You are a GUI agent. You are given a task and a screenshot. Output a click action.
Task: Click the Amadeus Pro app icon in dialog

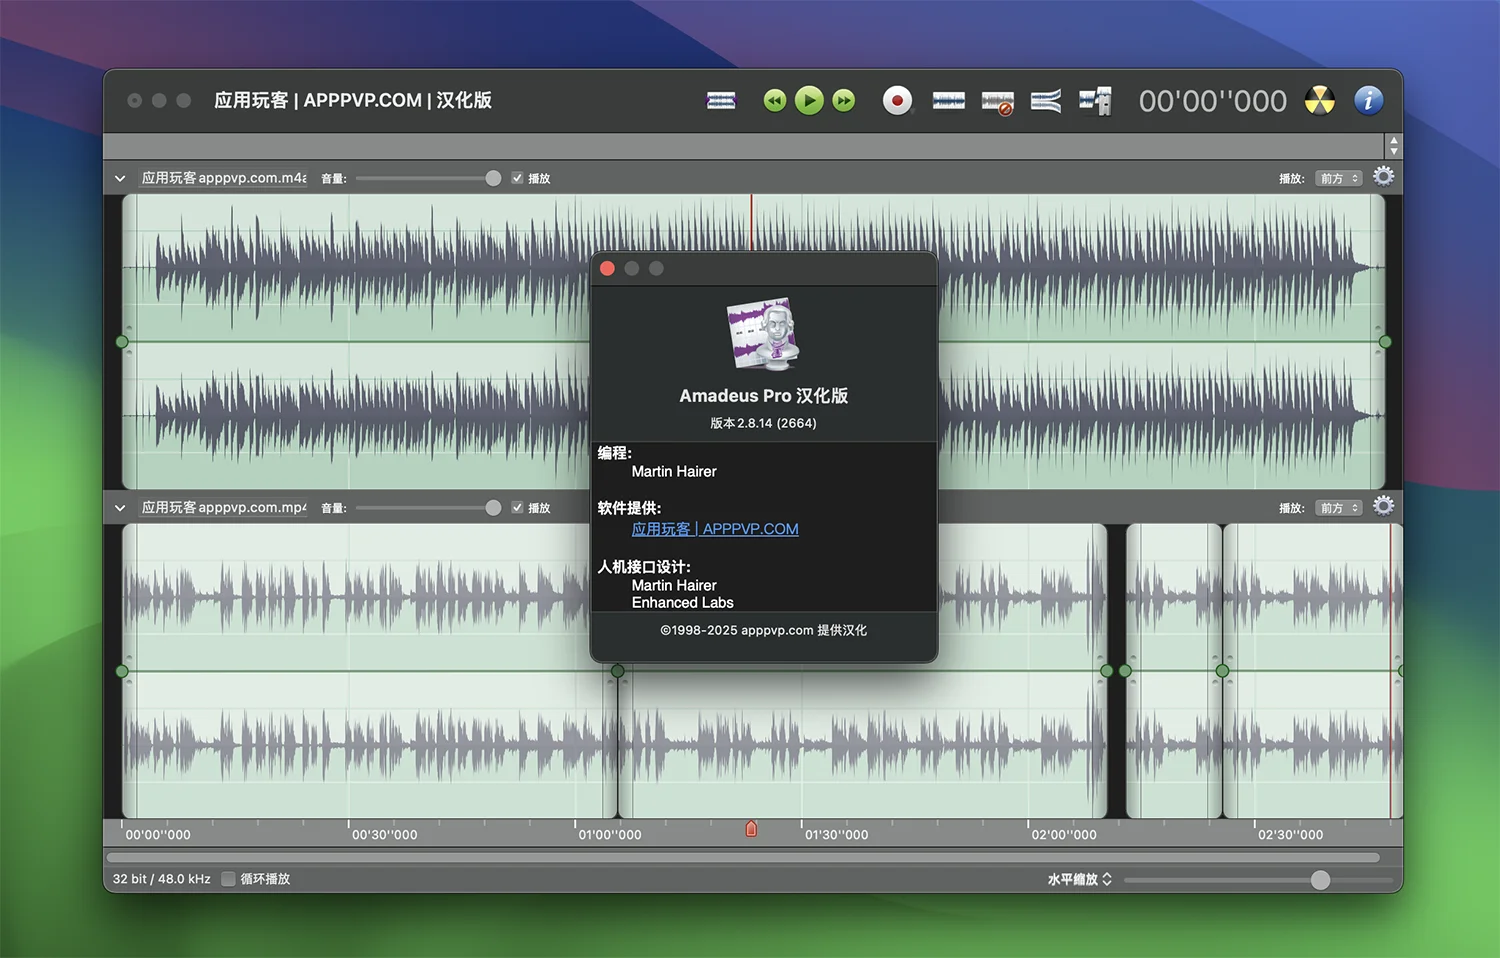(764, 334)
